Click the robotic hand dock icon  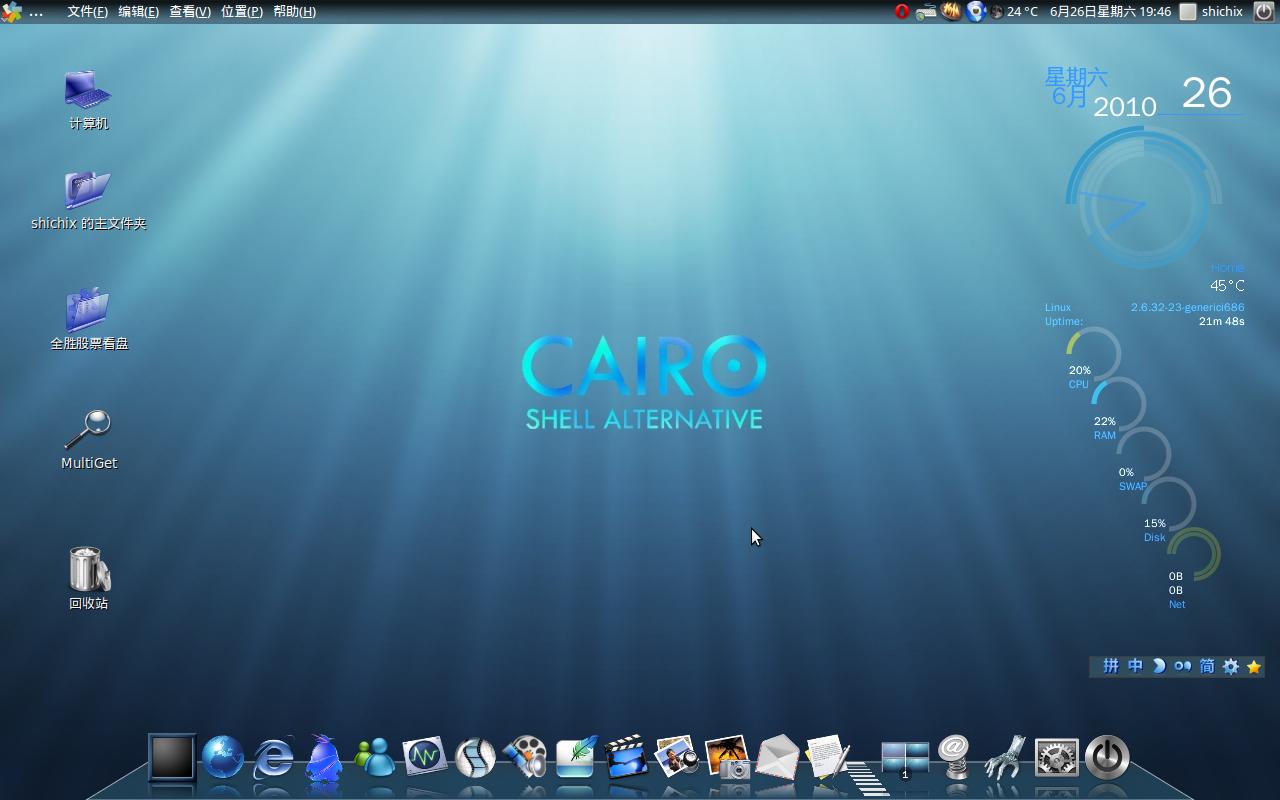coord(1005,757)
